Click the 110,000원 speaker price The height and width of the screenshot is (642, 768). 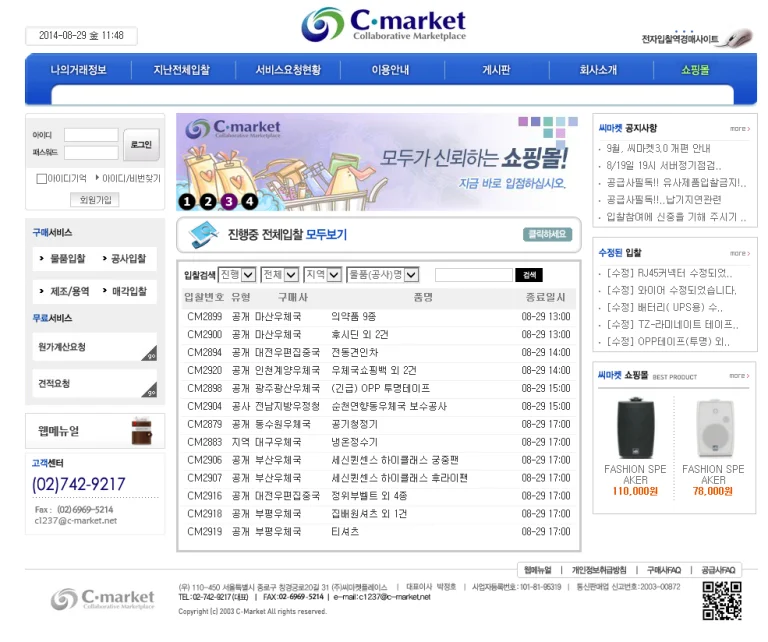point(635,491)
